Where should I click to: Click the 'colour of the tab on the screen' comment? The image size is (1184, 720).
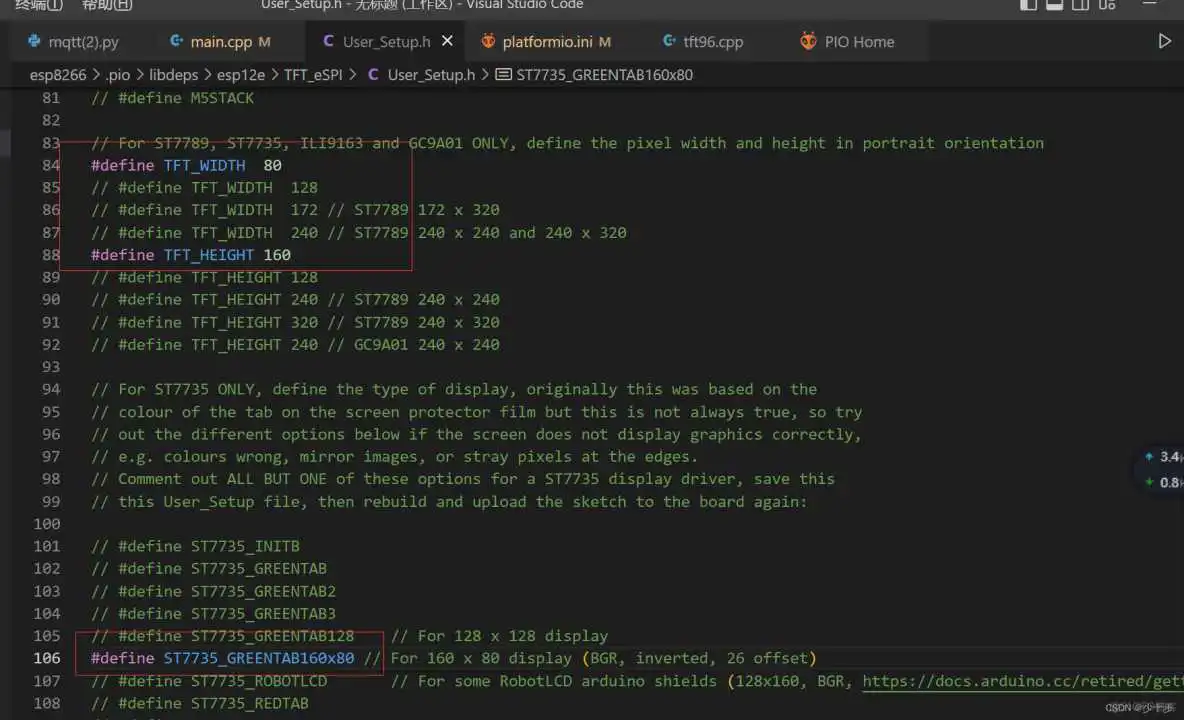click(x=476, y=412)
